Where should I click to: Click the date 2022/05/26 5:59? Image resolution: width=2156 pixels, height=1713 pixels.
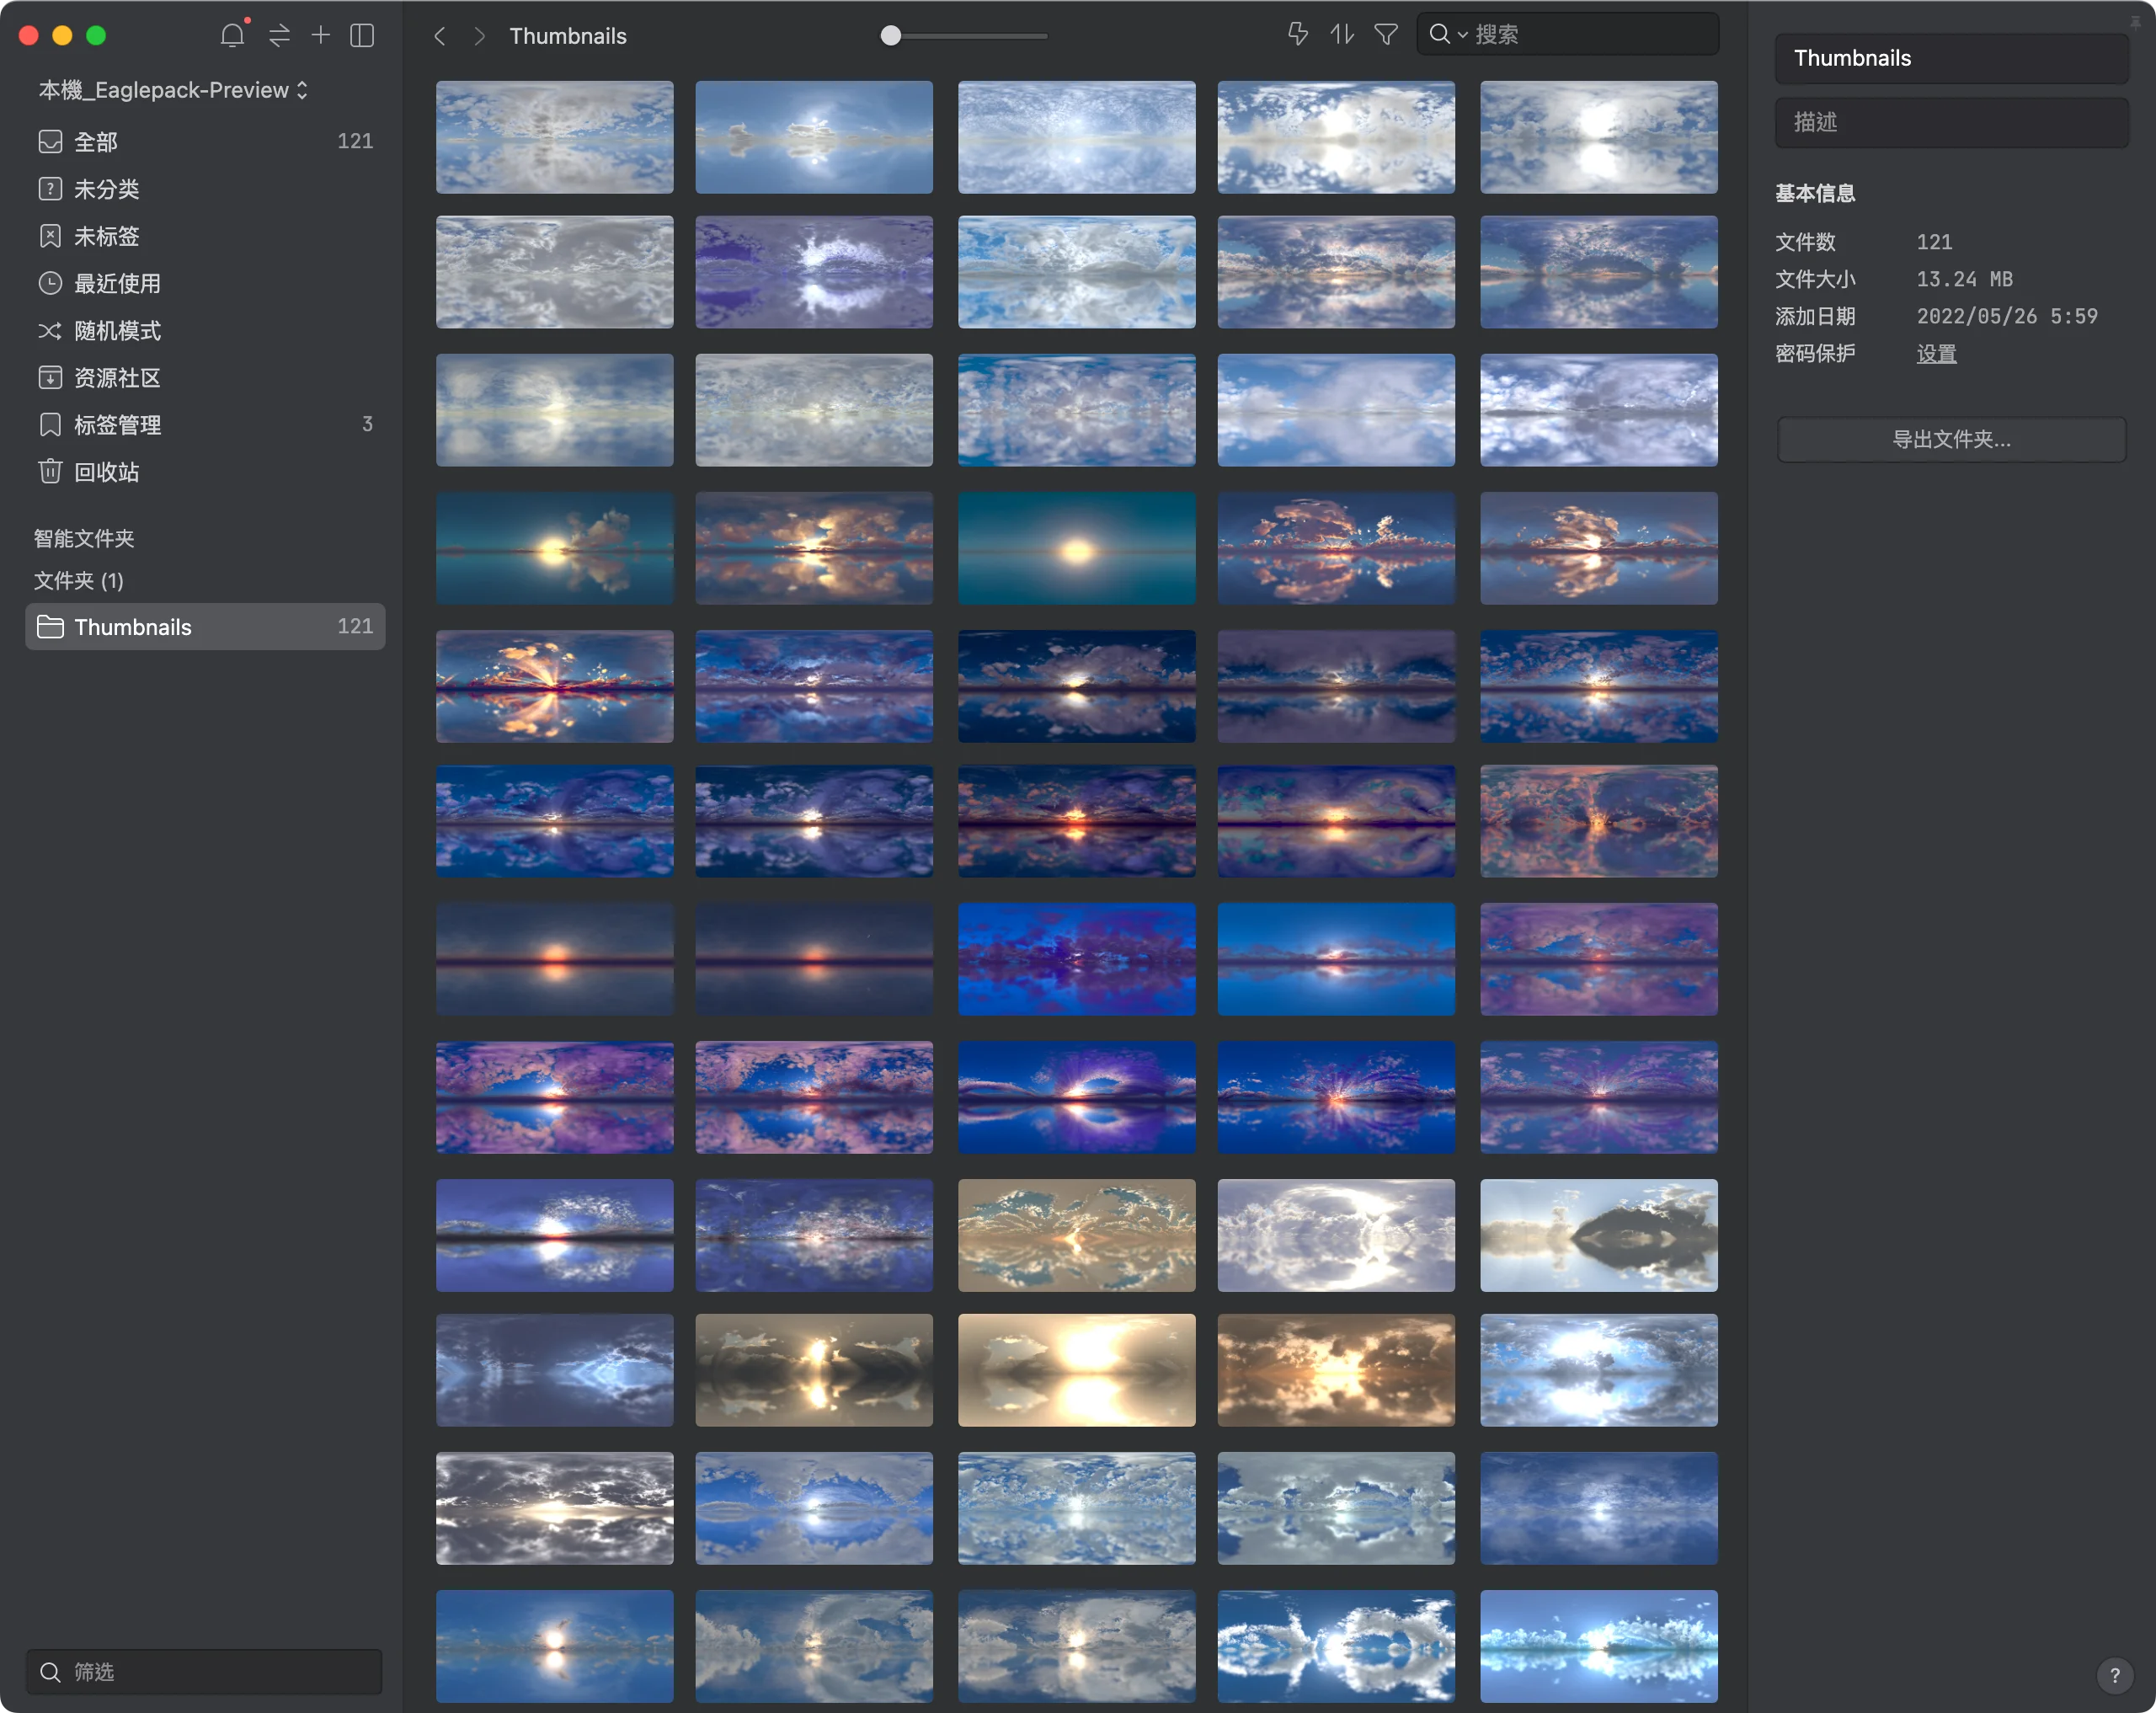pos(2006,316)
